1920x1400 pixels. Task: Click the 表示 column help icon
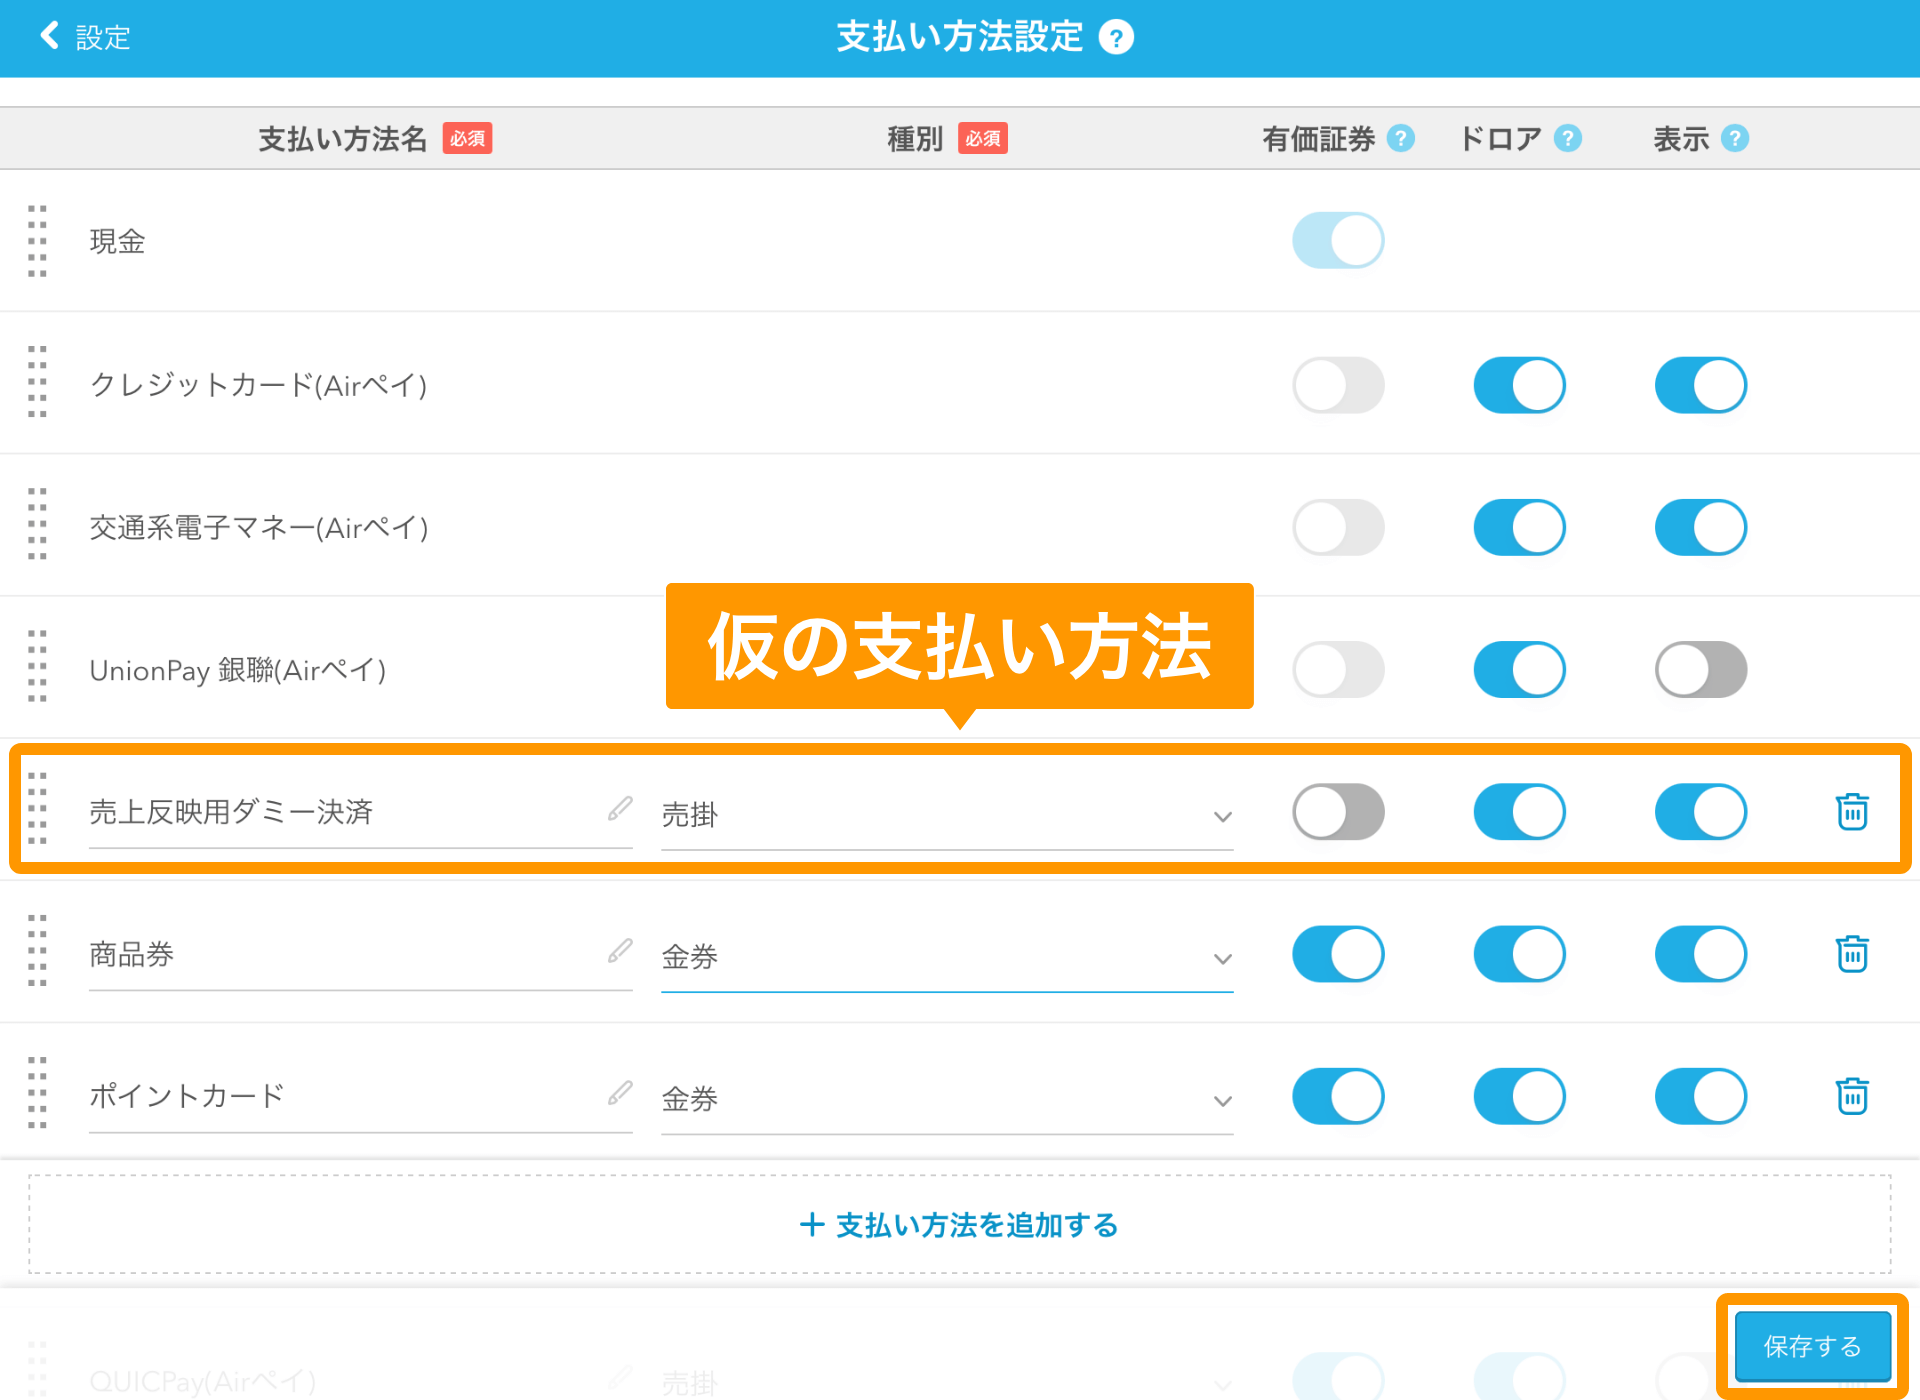tap(1735, 138)
